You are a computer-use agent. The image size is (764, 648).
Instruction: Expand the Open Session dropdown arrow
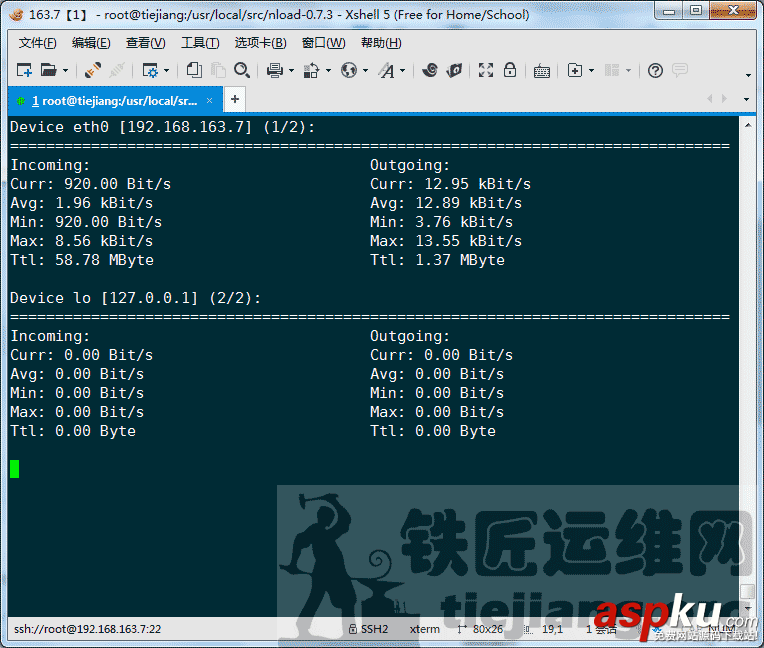click(65, 71)
